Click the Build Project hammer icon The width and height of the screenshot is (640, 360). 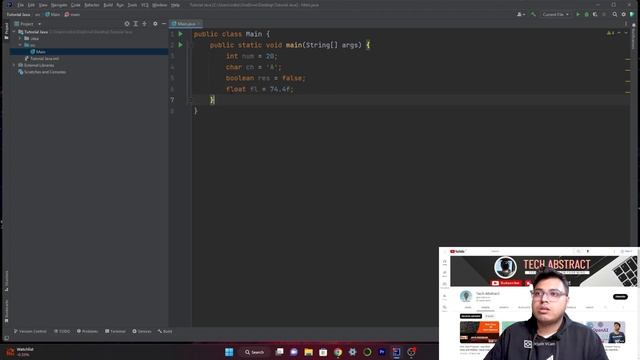coord(533,14)
